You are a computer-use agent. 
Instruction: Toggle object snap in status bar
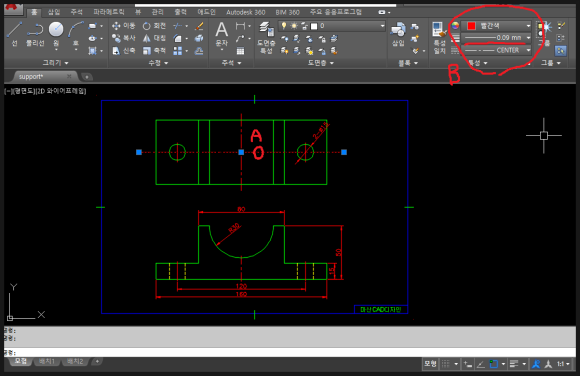(x=493, y=364)
